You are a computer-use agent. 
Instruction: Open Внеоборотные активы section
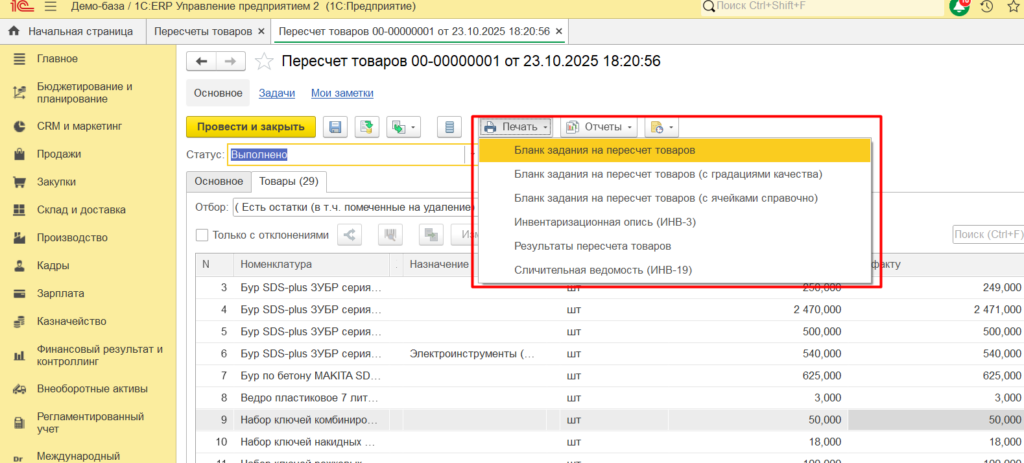click(92, 389)
